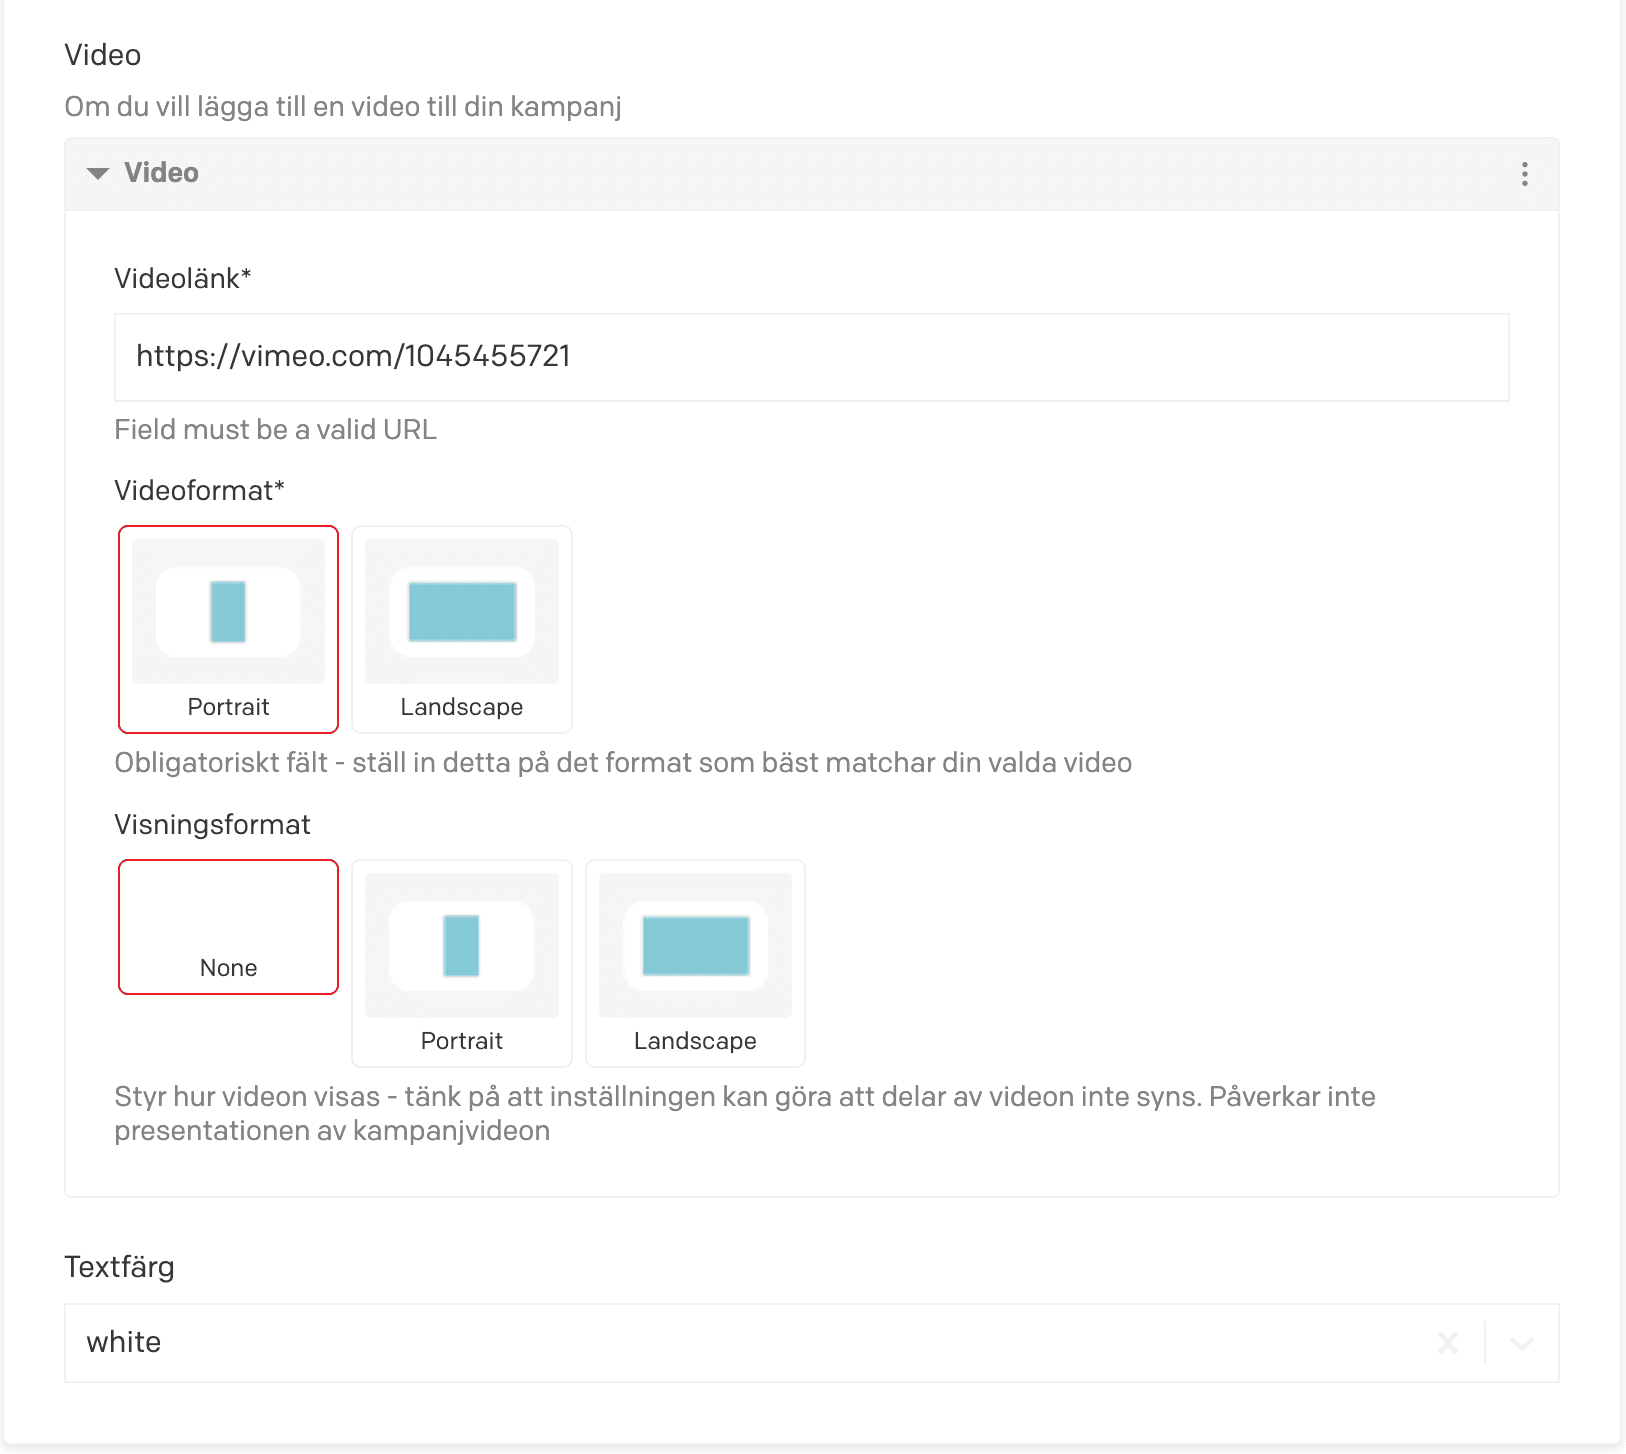Click the tall teal rectangle icon in Videoformat
Image resolution: width=1626 pixels, height=1454 pixels.
[228, 612]
